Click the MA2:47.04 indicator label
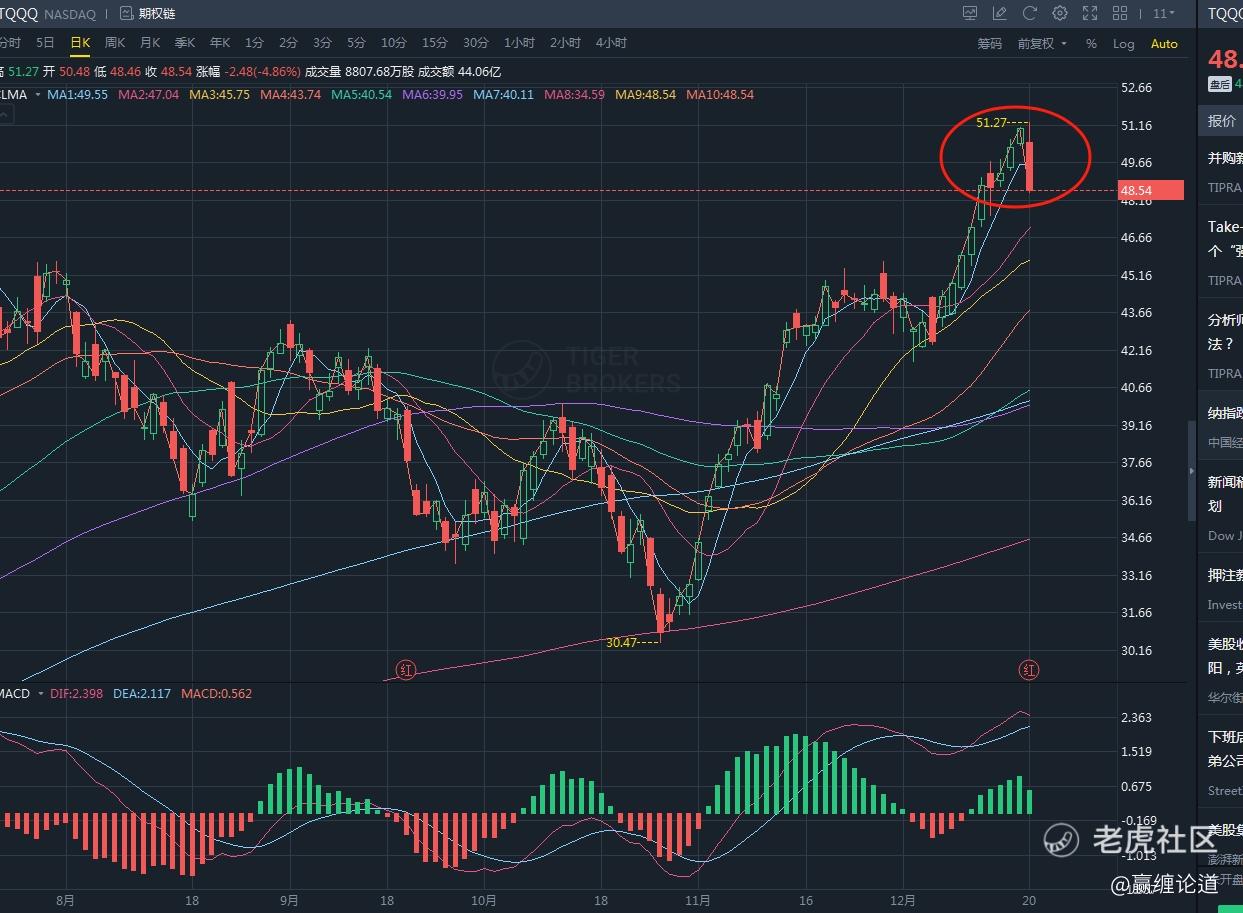Screen dimensions: 1243x913 pyautogui.click(x=149, y=95)
